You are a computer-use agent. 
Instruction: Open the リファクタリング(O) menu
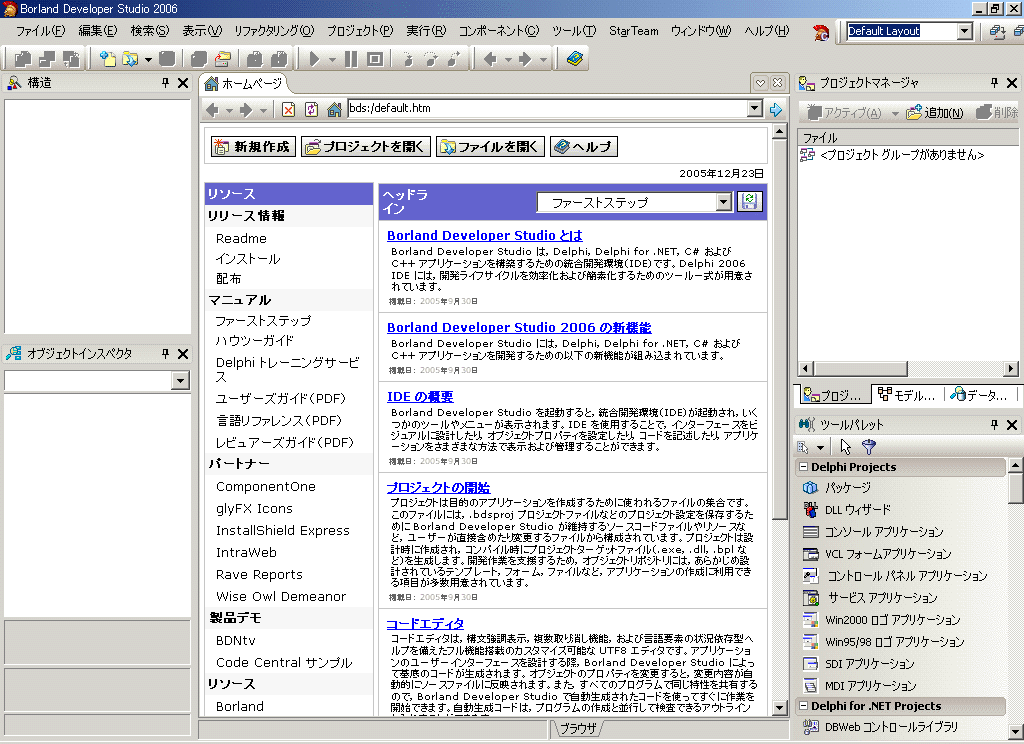point(274,31)
